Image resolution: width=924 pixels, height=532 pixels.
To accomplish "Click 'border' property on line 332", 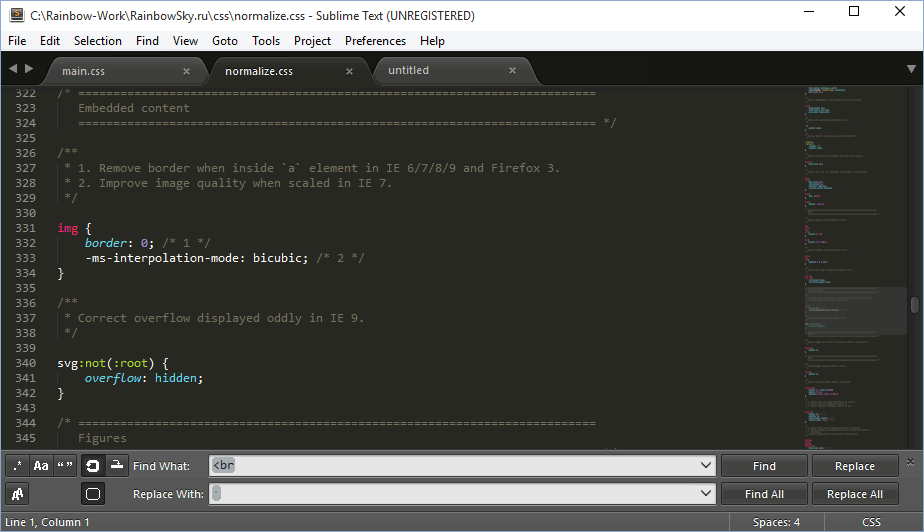I will tap(105, 243).
